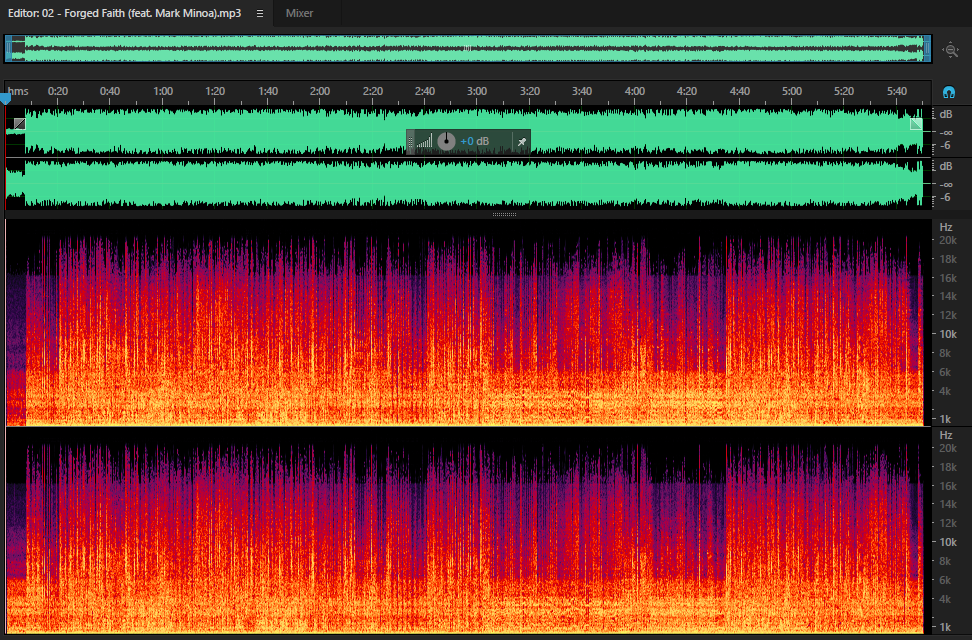Click the -6 mark of the bottom channel
This screenshot has width=972, height=640.
(x=945, y=198)
